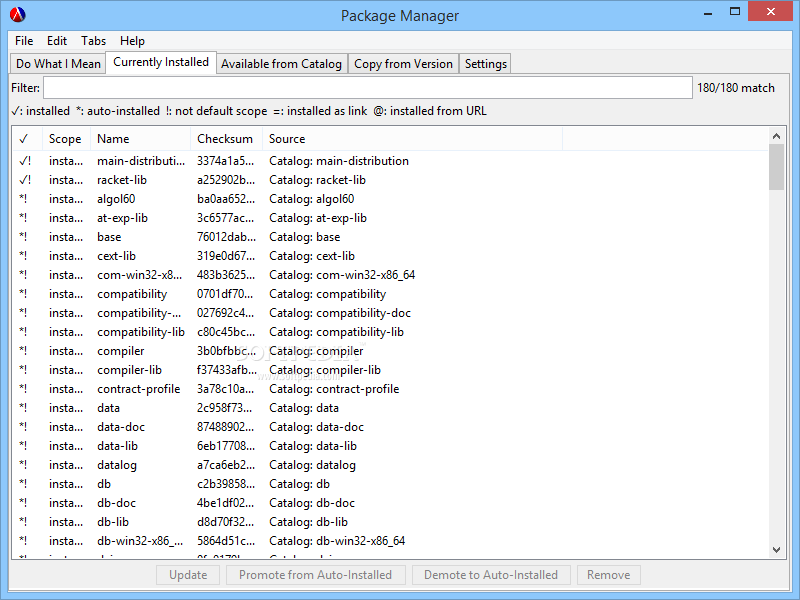The image size is (800, 600).
Task: Focus the Filter text field
Action: point(367,88)
